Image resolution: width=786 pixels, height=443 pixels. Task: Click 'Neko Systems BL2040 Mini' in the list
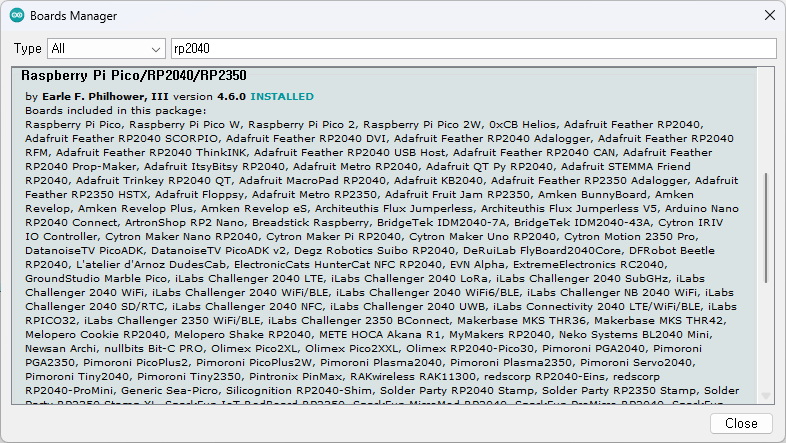coord(635,334)
